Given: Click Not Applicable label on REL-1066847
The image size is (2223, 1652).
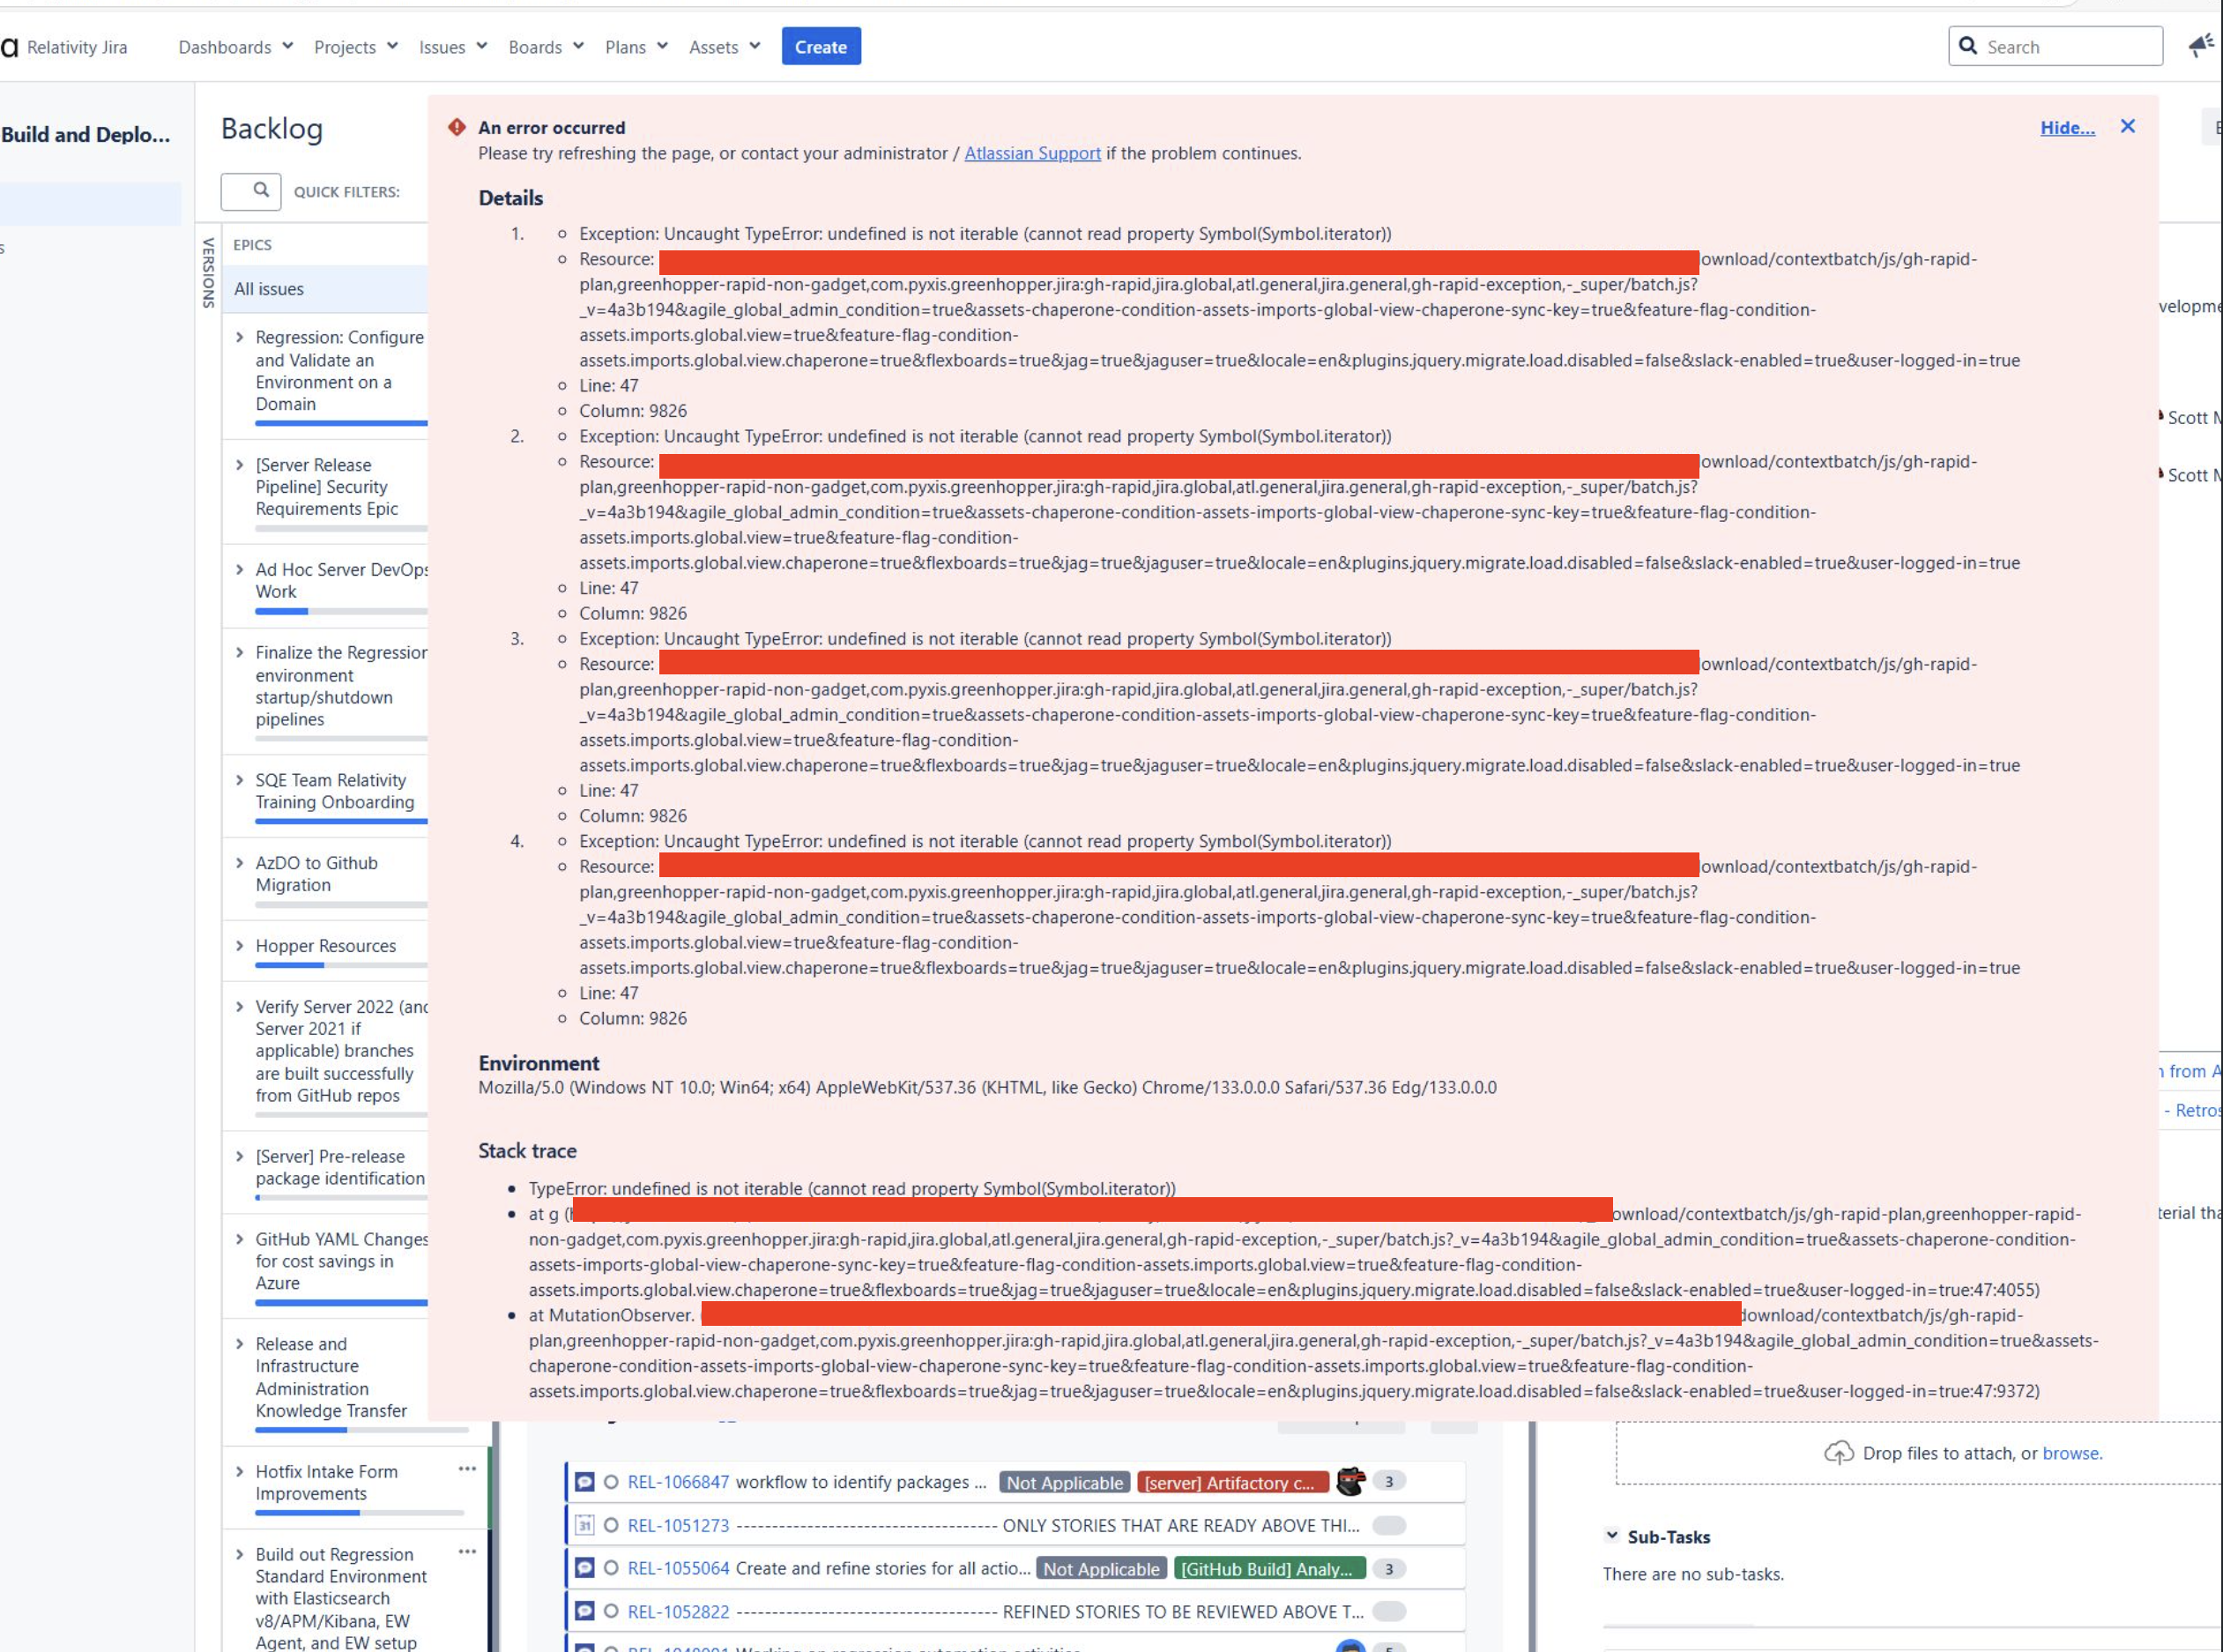Looking at the screenshot, I should (1064, 1482).
